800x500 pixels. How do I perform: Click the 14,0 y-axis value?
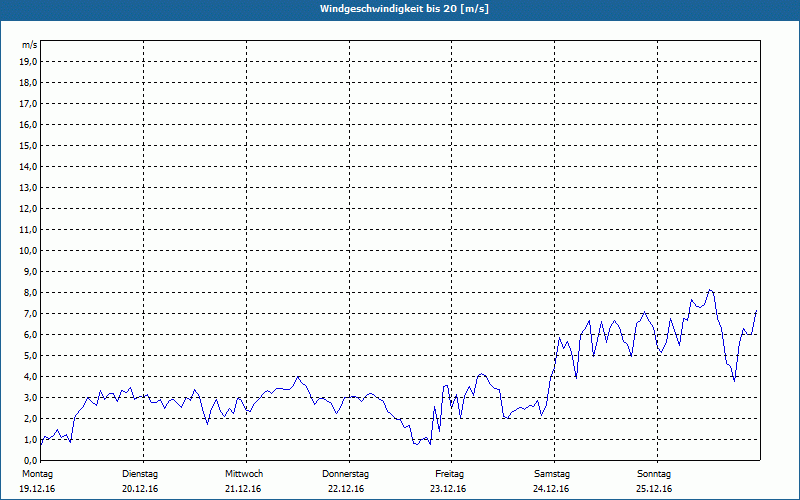28,167
